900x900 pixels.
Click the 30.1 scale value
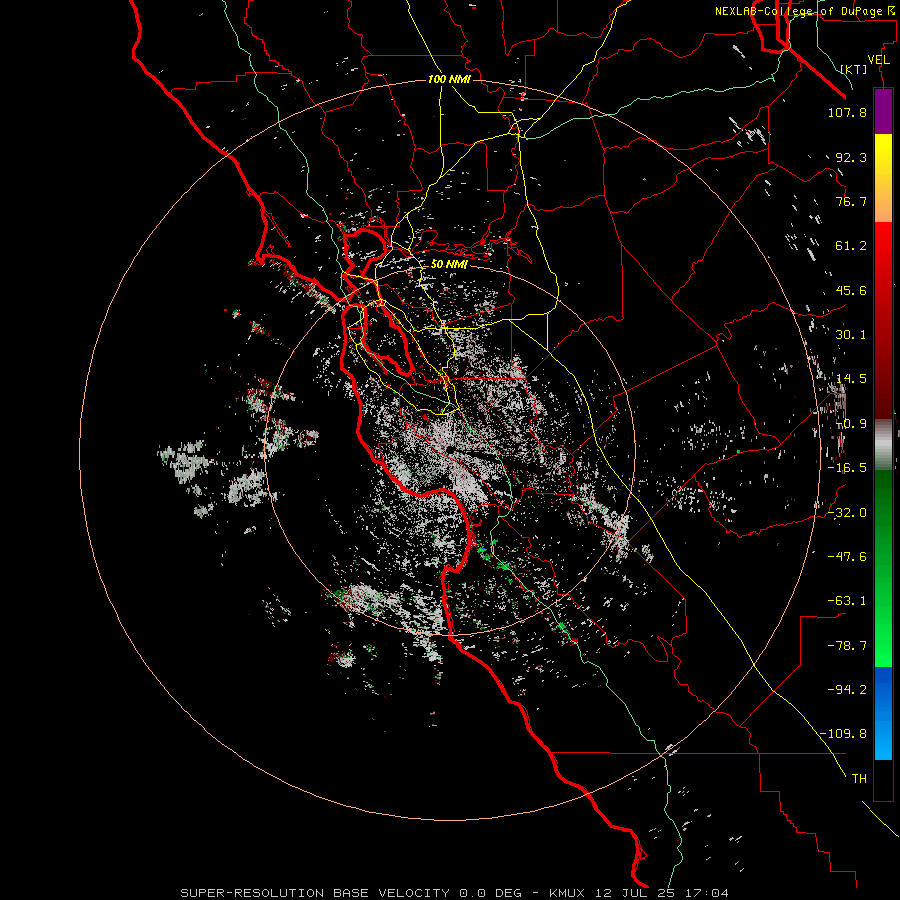point(851,335)
